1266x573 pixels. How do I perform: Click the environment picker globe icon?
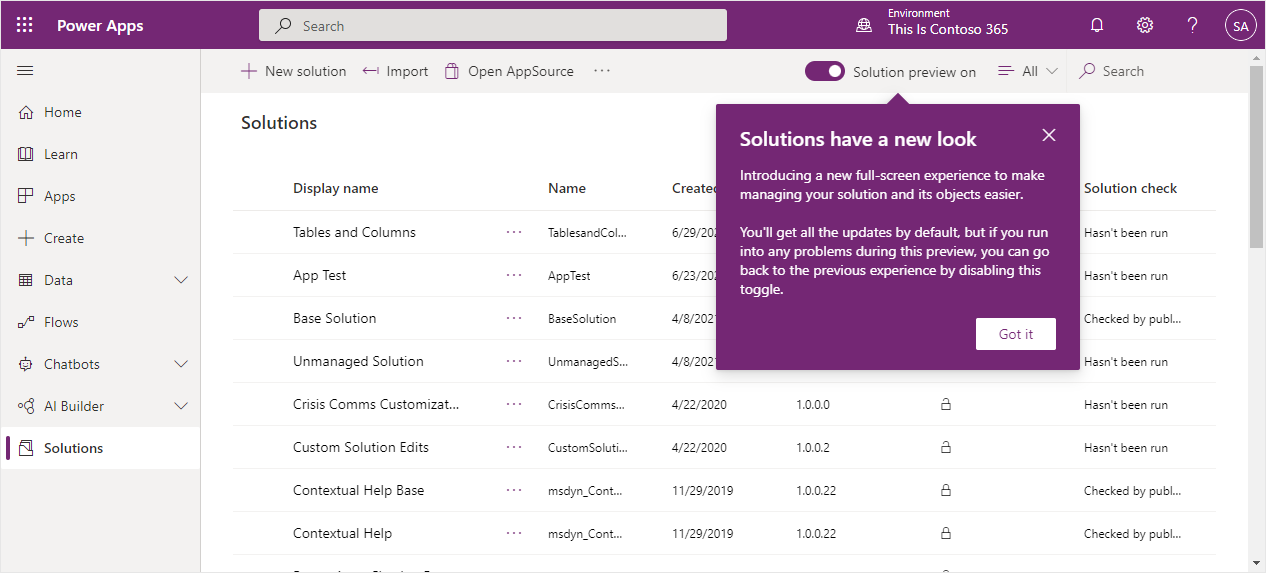864,26
